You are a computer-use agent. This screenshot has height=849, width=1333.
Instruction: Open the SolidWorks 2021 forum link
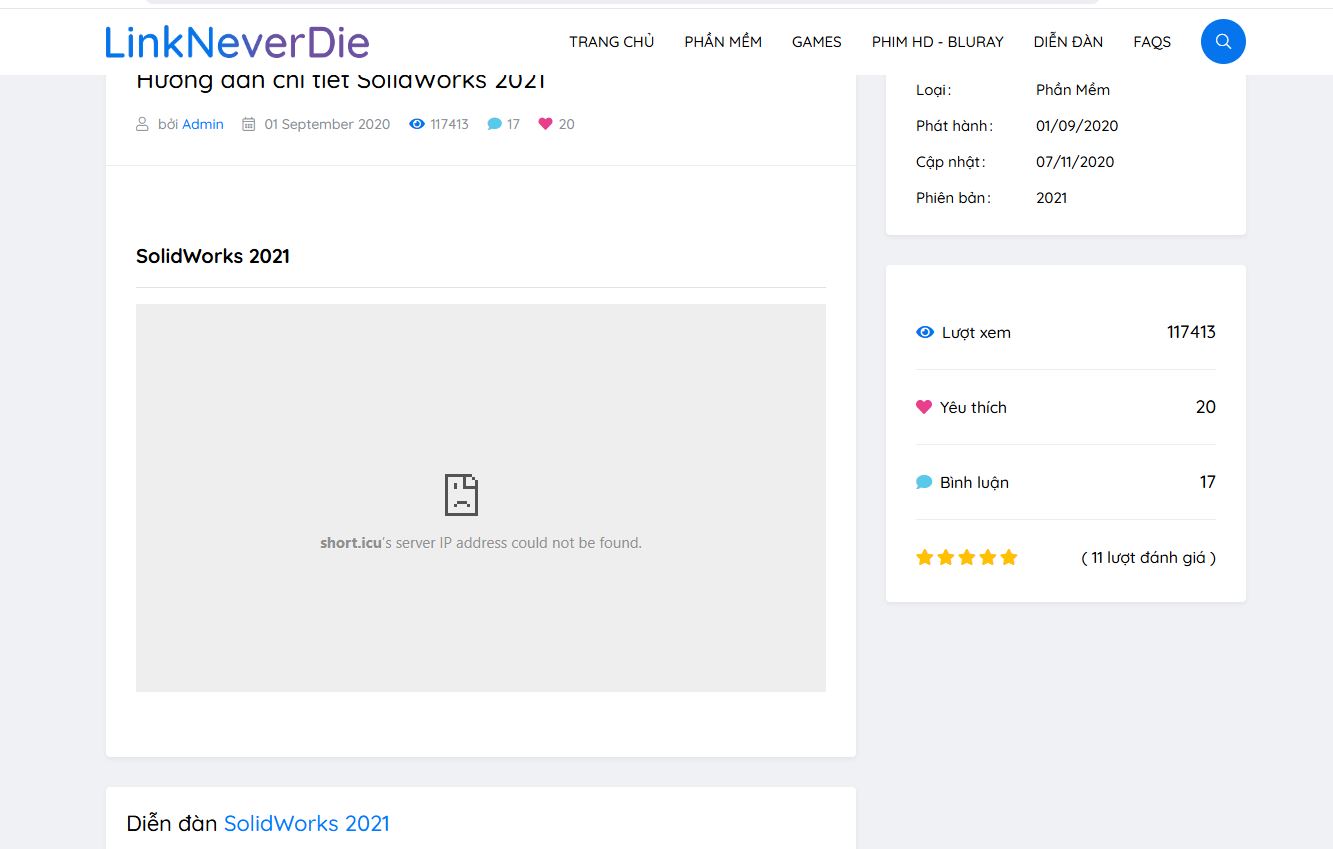coord(307,823)
